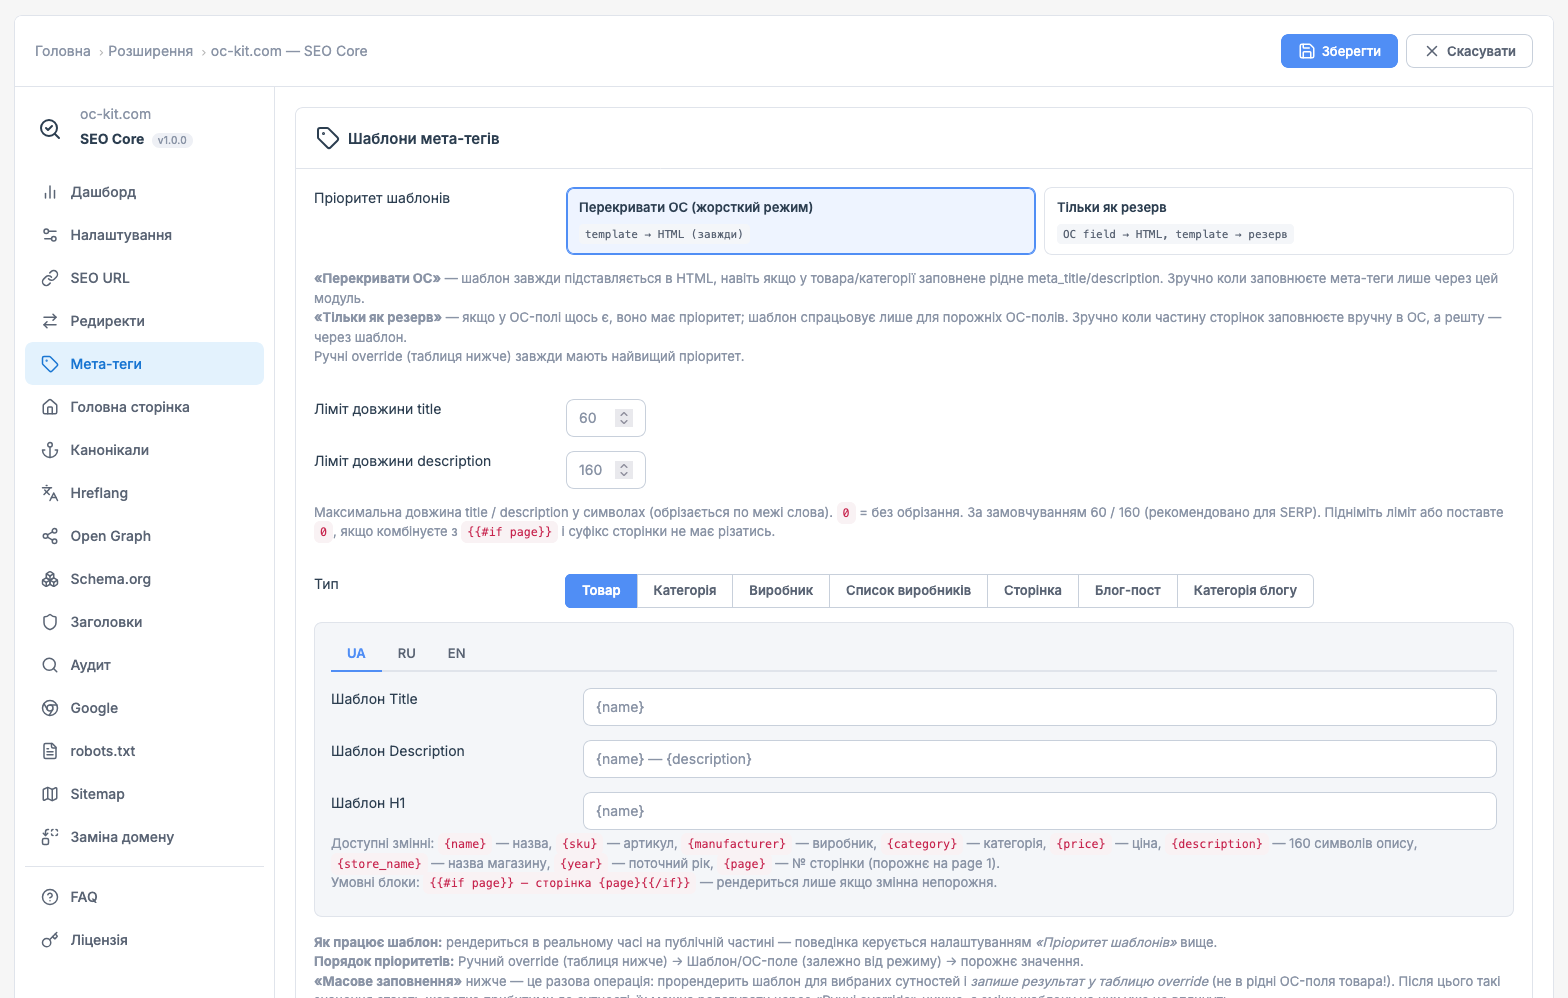This screenshot has height=998, width=1568.
Task: Open the Open Graph menu item
Action: tap(144, 536)
